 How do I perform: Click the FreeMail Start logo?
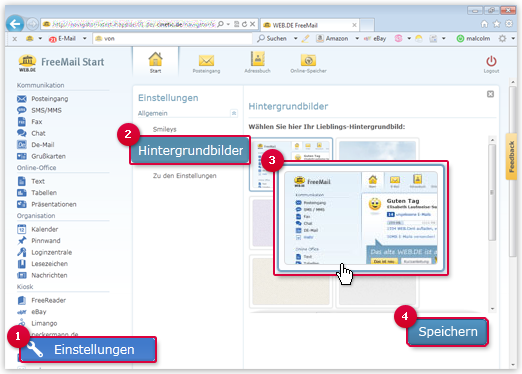coord(61,63)
